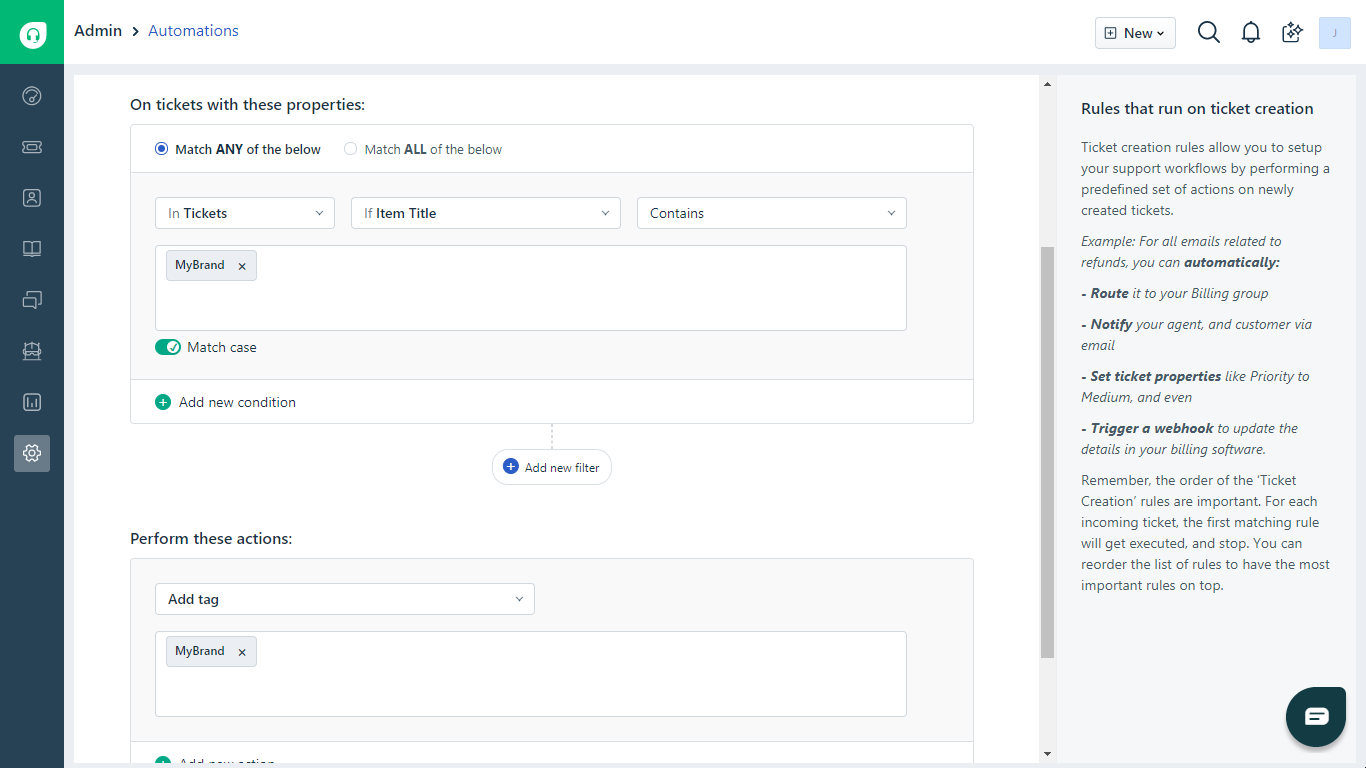Viewport: 1366px width, 768px height.
Task: Open the New dropdown button
Action: pyautogui.click(x=1135, y=33)
